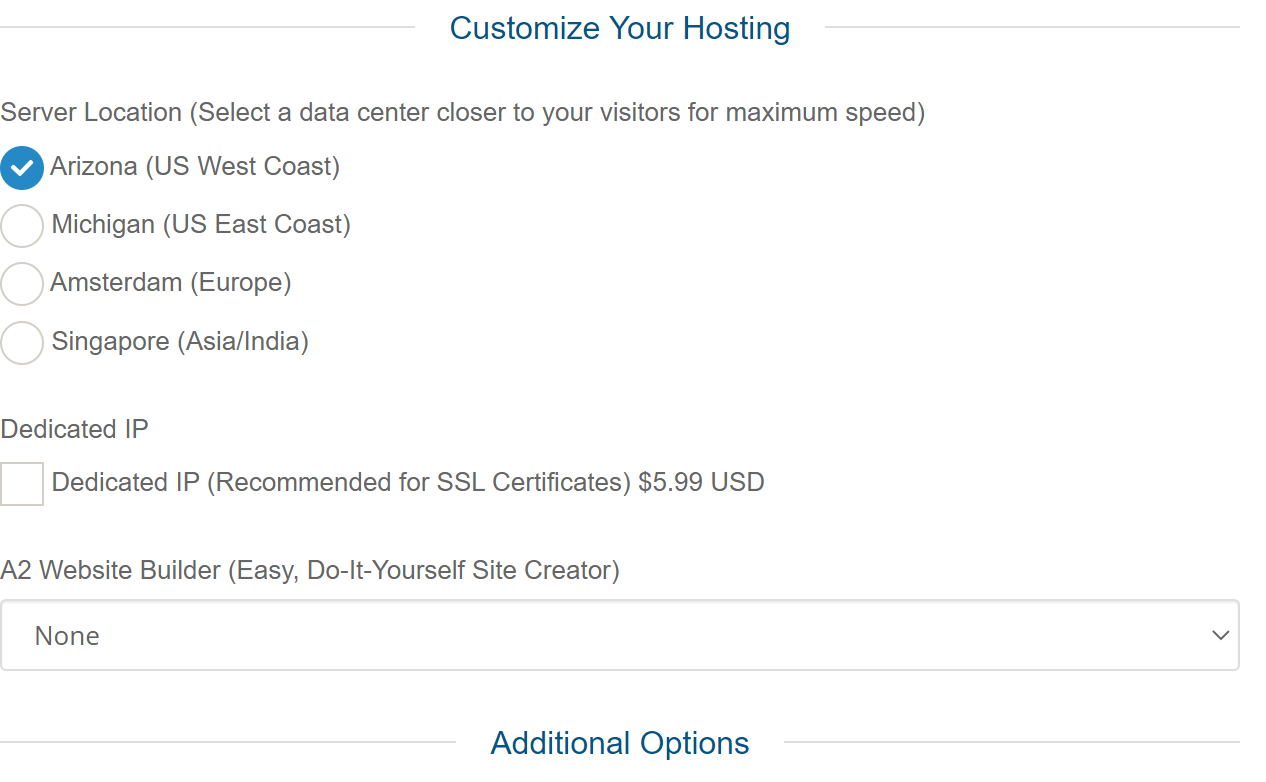Select the Arizona (US West Coast) radio button
The width and height of the screenshot is (1266, 782).
[22, 168]
